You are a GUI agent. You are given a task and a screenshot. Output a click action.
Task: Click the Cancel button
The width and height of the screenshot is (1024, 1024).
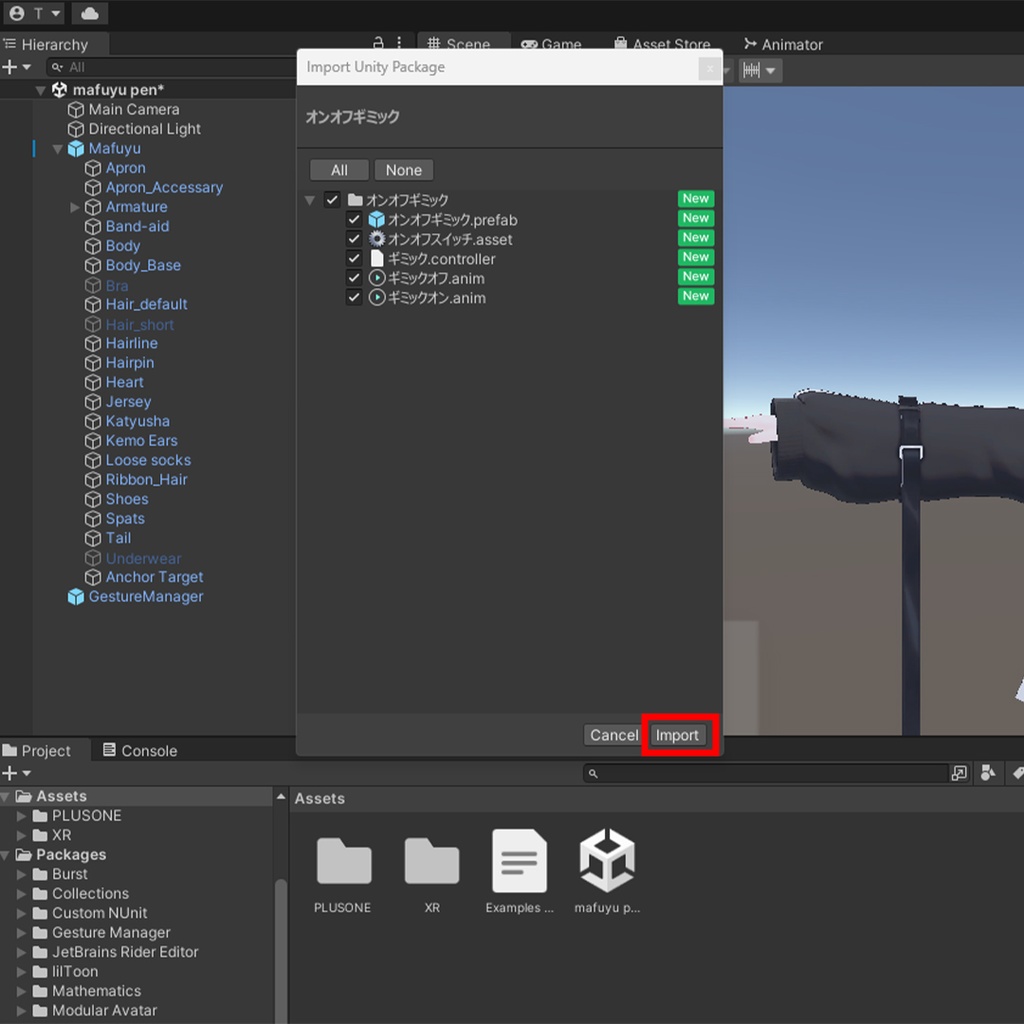coord(614,735)
